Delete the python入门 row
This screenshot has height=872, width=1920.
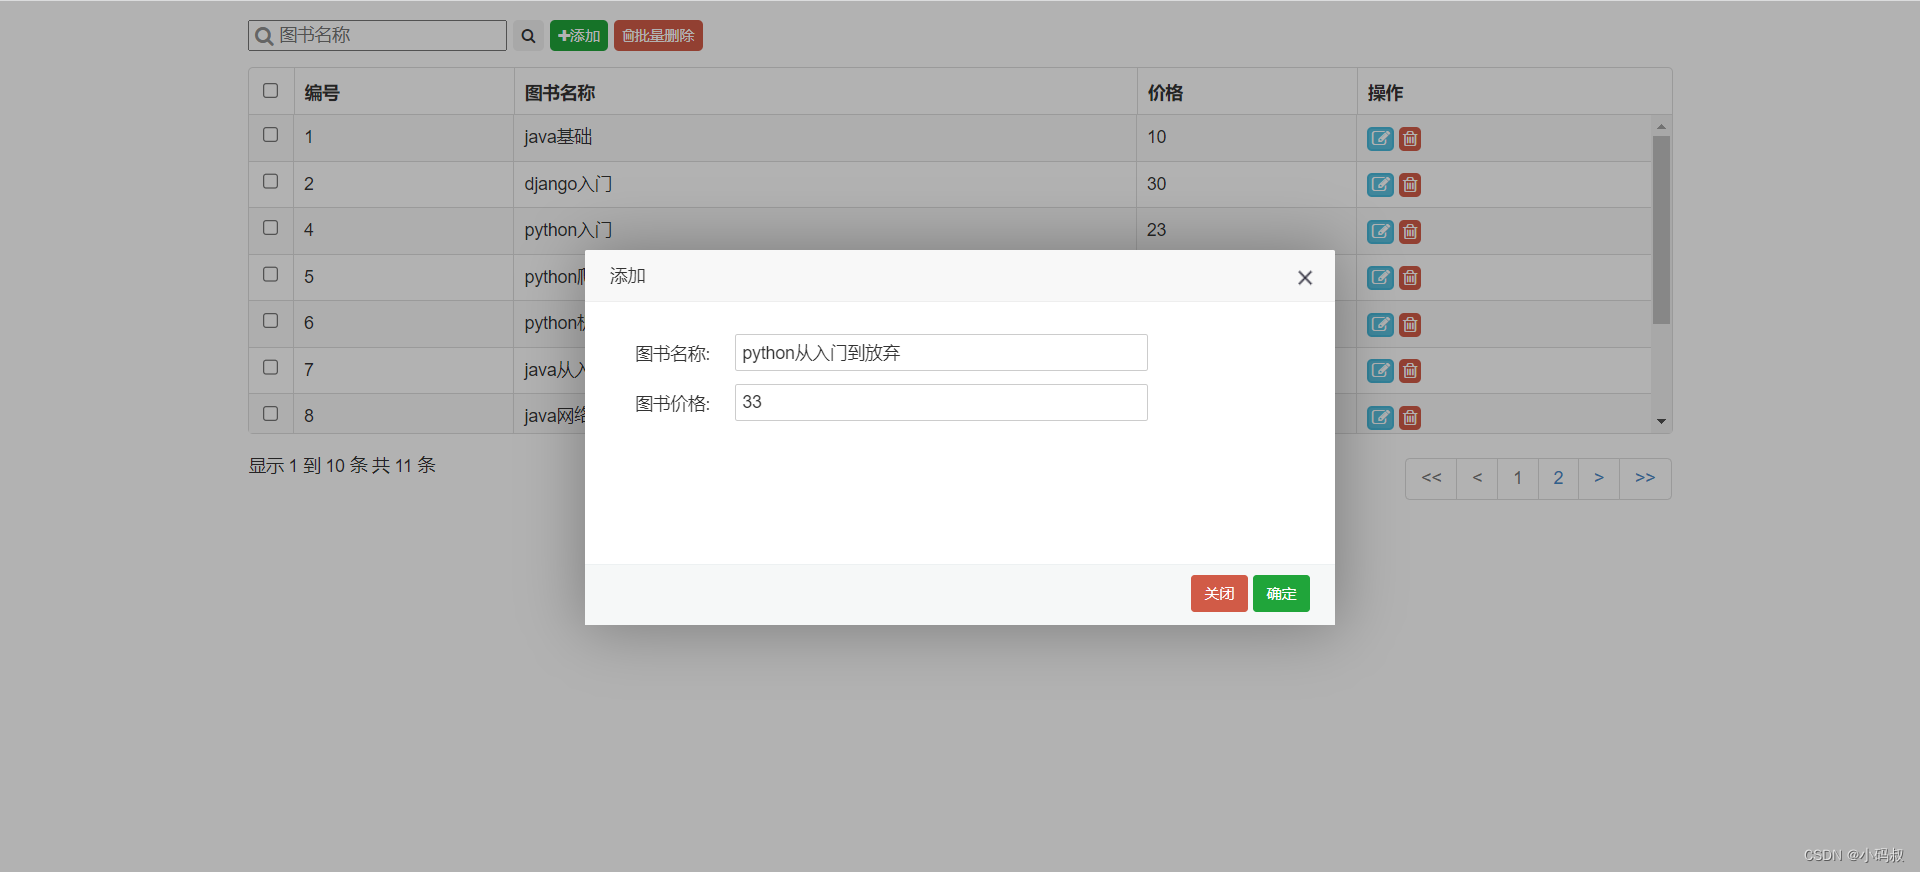tap(1410, 232)
